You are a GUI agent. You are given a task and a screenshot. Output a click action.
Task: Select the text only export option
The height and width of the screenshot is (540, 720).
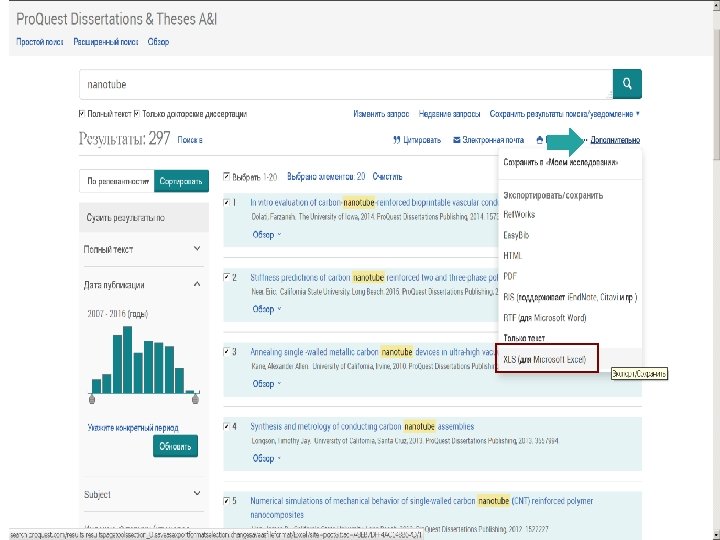pyautogui.click(x=524, y=338)
